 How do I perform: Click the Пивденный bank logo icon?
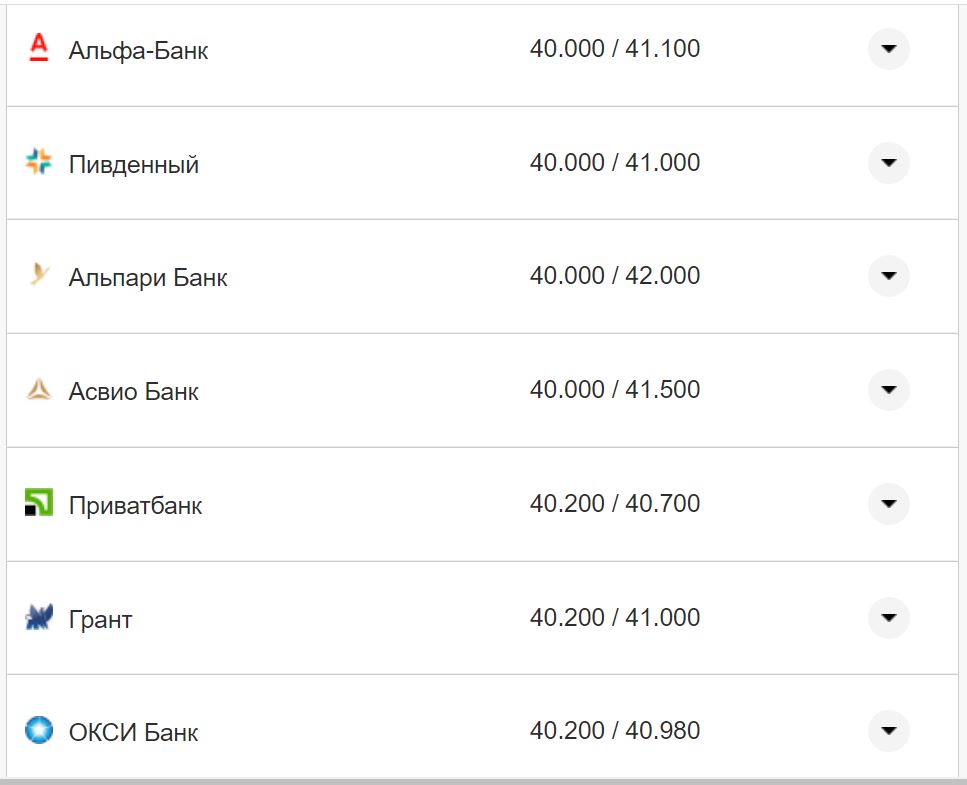click(x=38, y=162)
